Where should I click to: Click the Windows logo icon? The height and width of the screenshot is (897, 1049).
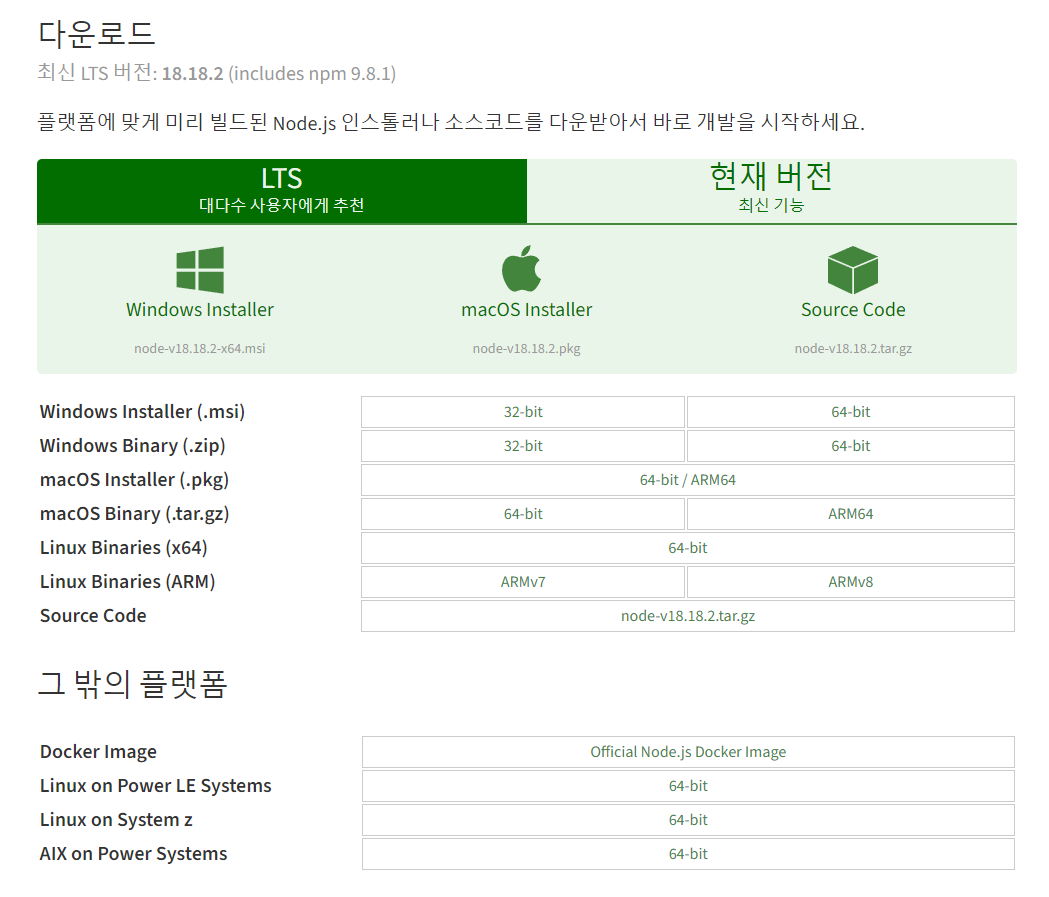pos(199,270)
